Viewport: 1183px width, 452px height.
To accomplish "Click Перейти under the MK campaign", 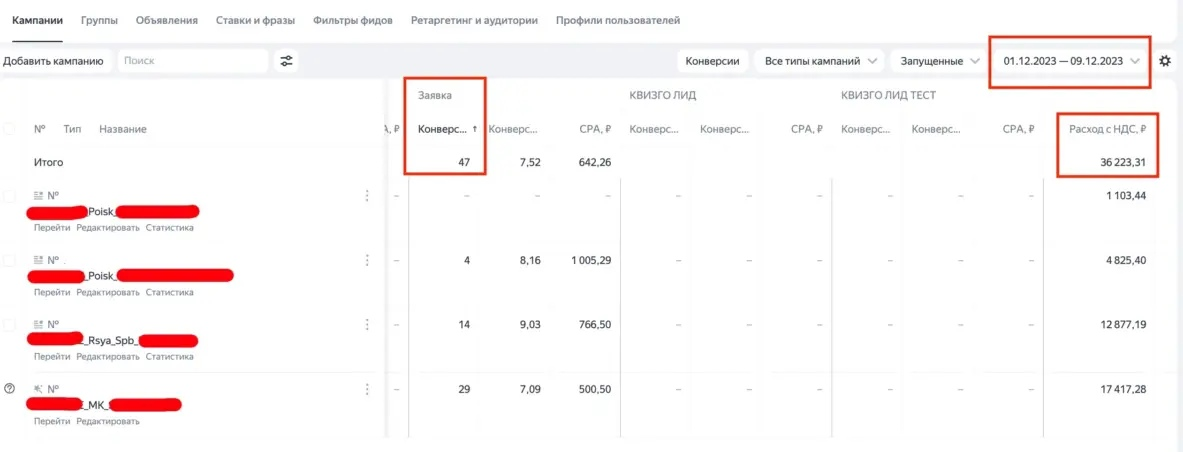I will (52, 421).
